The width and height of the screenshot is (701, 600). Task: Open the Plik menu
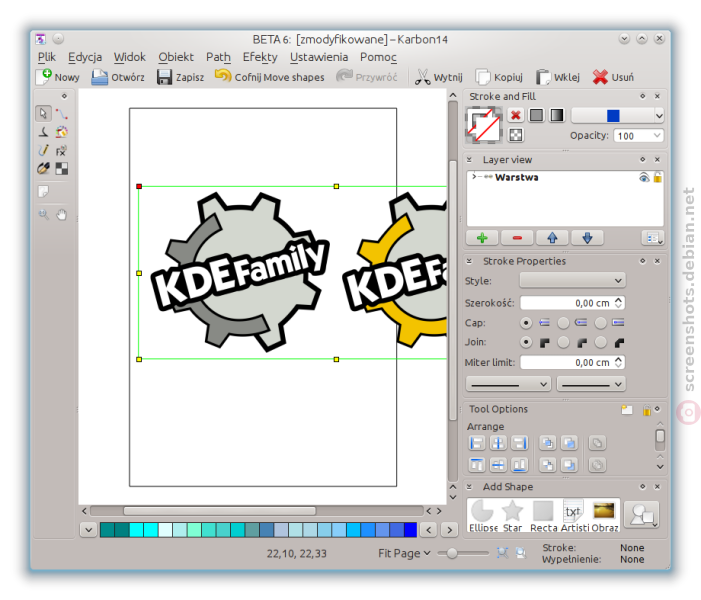pyautogui.click(x=46, y=57)
